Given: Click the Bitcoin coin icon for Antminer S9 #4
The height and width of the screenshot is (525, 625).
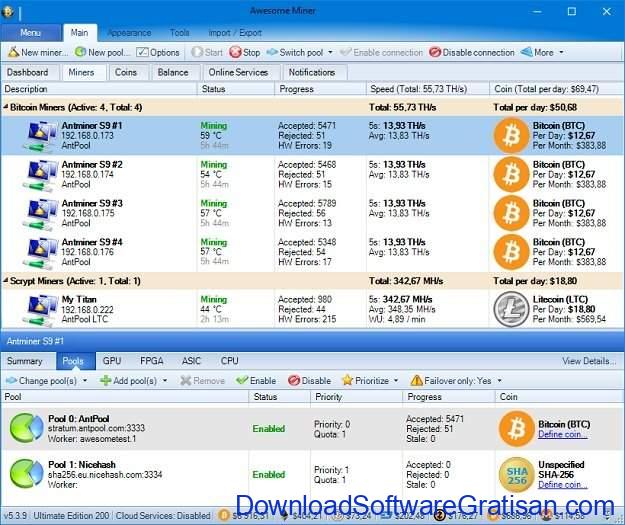Looking at the screenshot, I should (x=511, y=252).
